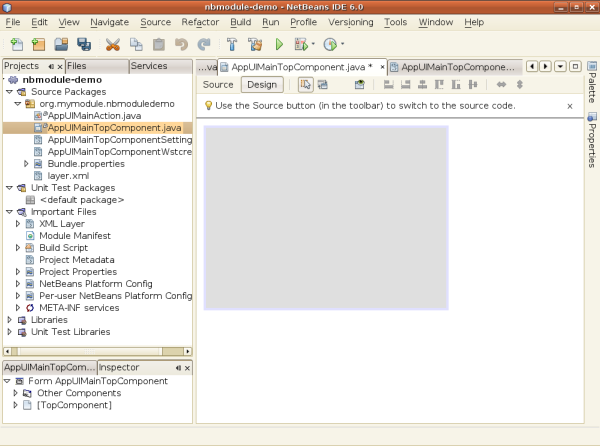Click the Align Left in Column icon

coord(389,85)
